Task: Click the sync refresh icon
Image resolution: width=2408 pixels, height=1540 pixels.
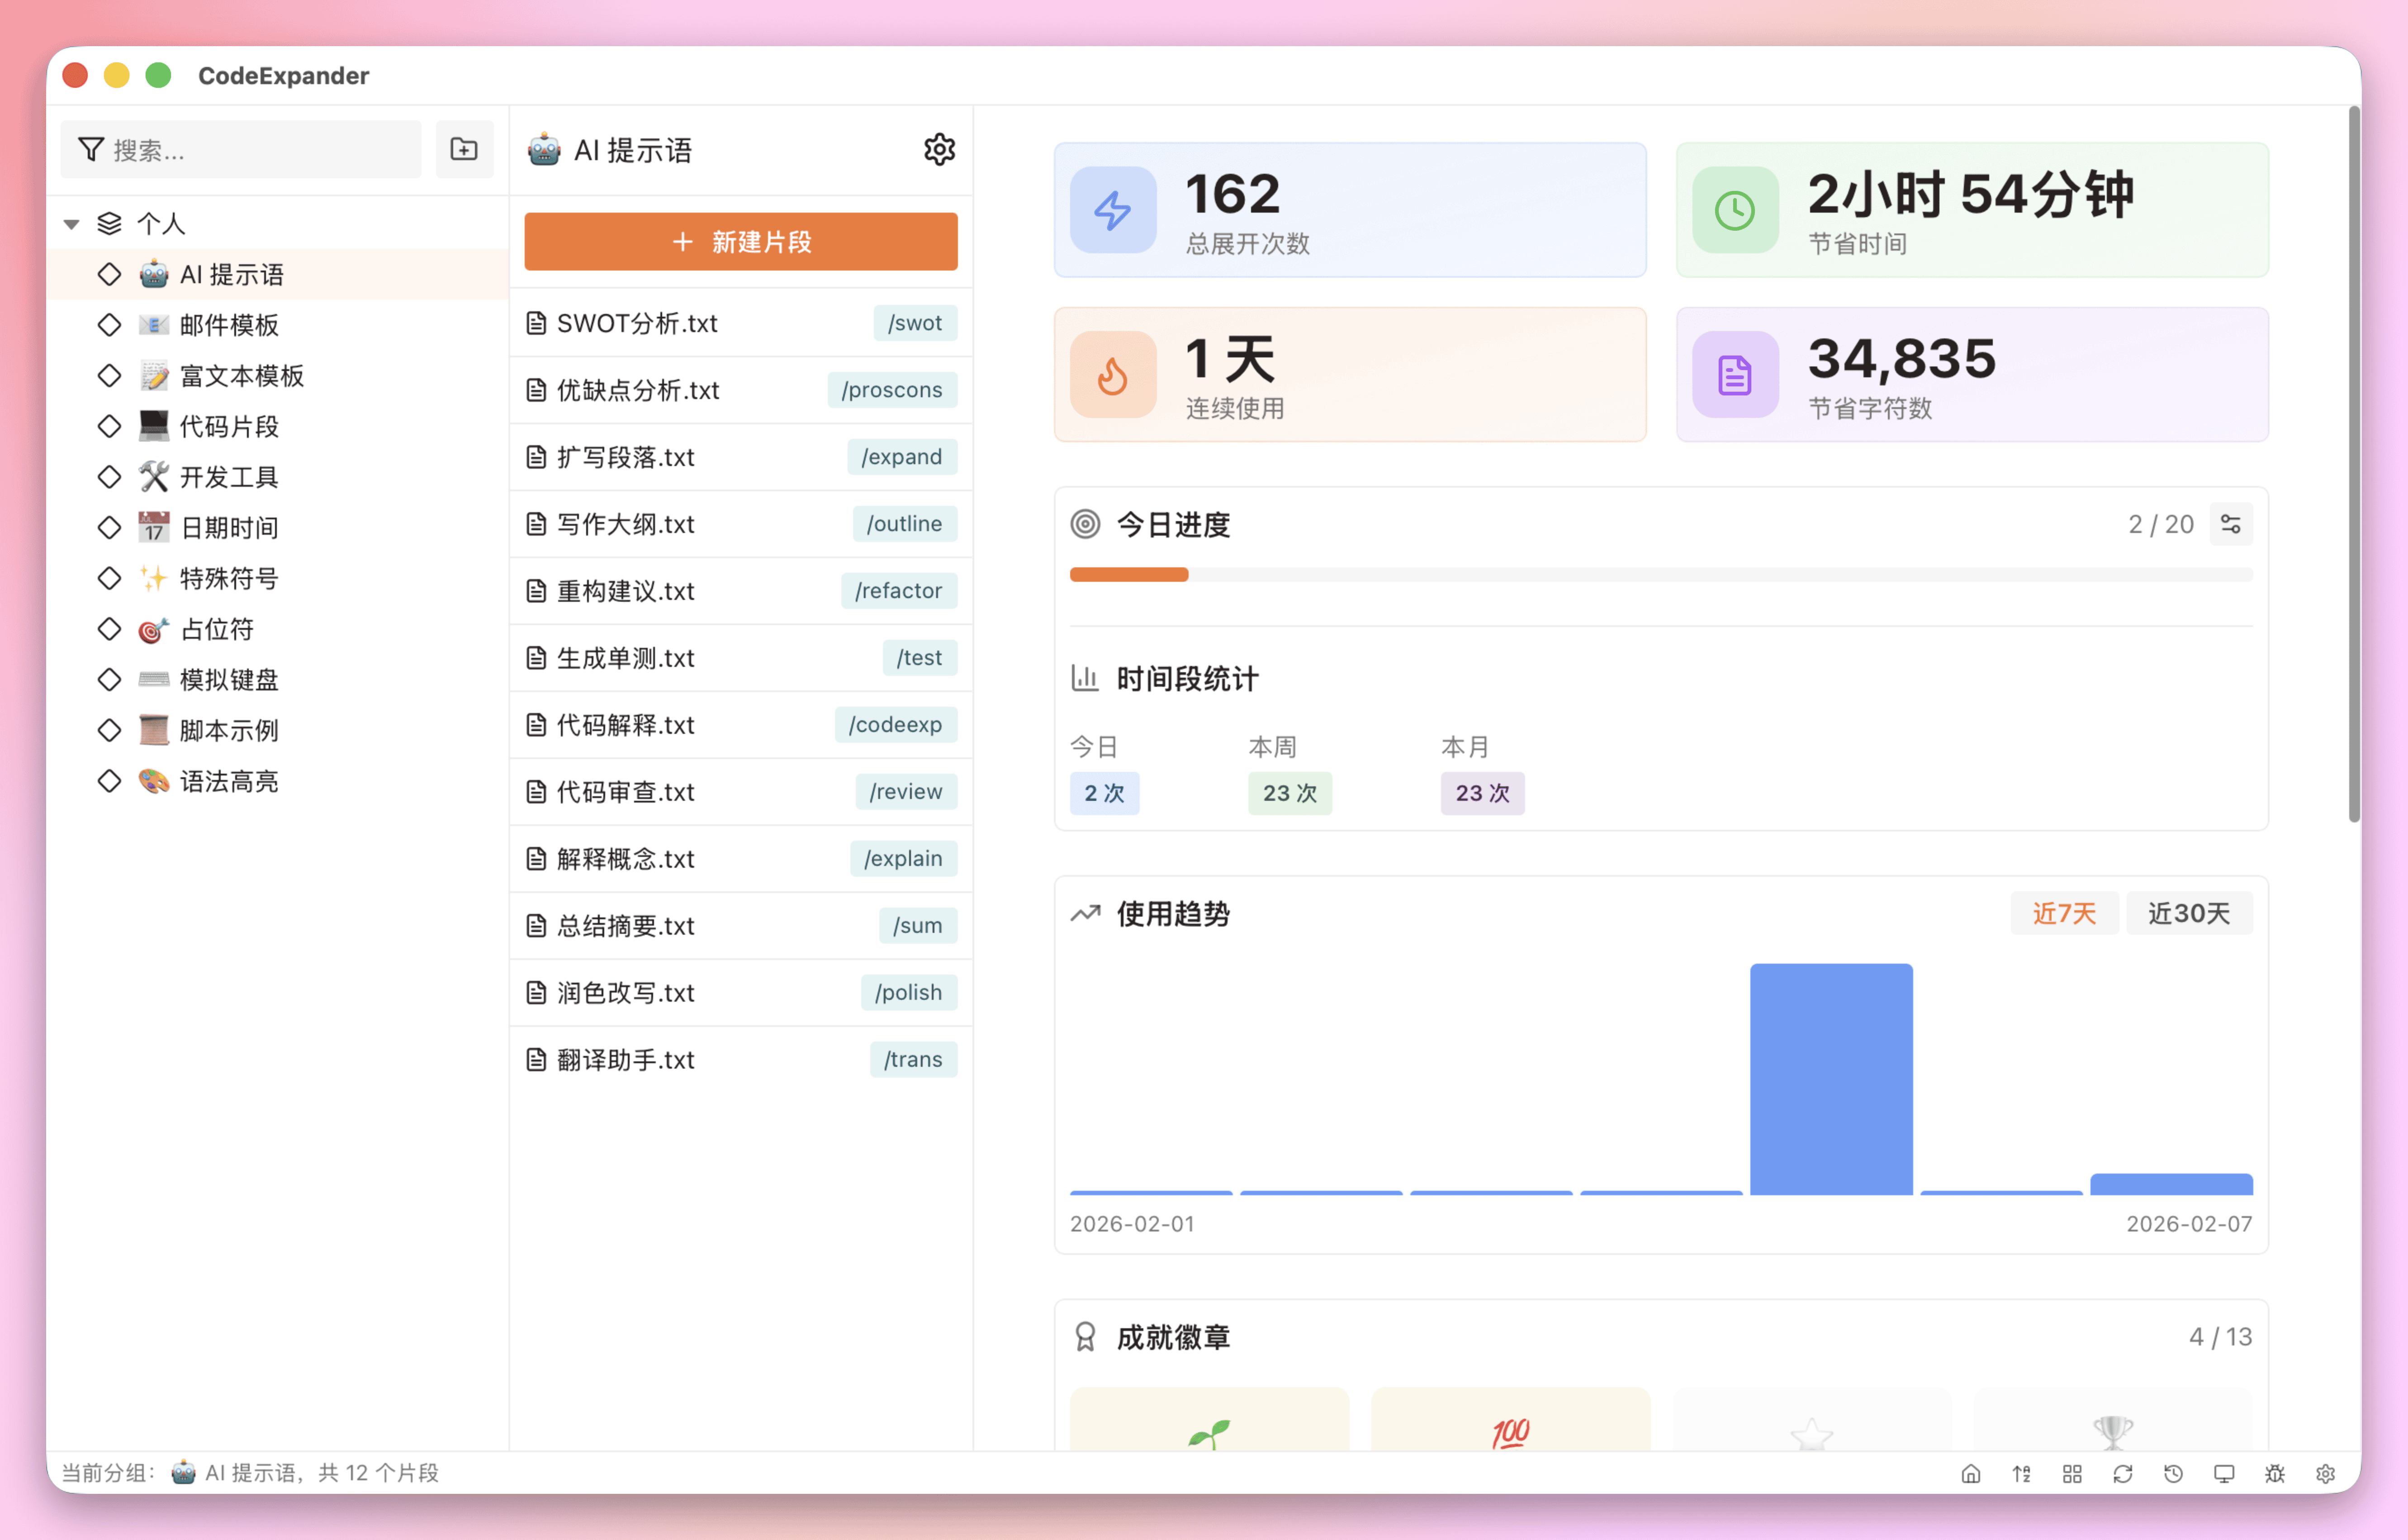Action: point(2122,1473)
